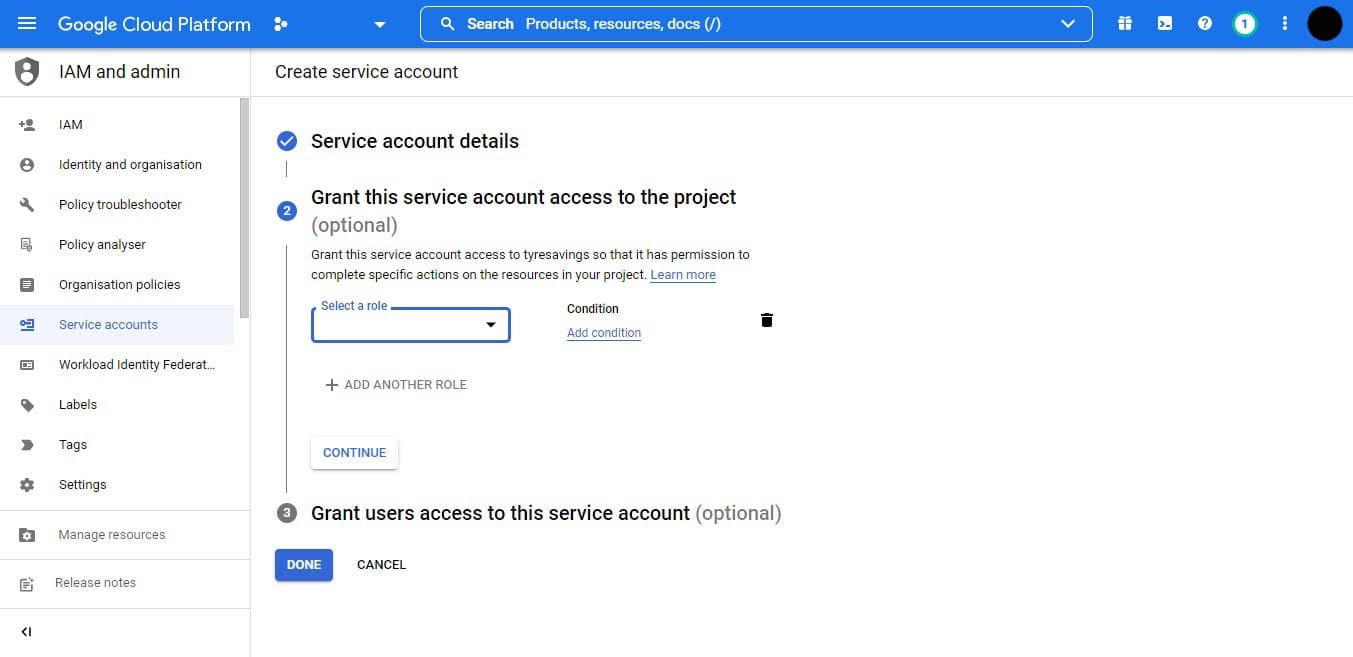Click the Learn more link

pyautogui.click(x=683, y=275)
